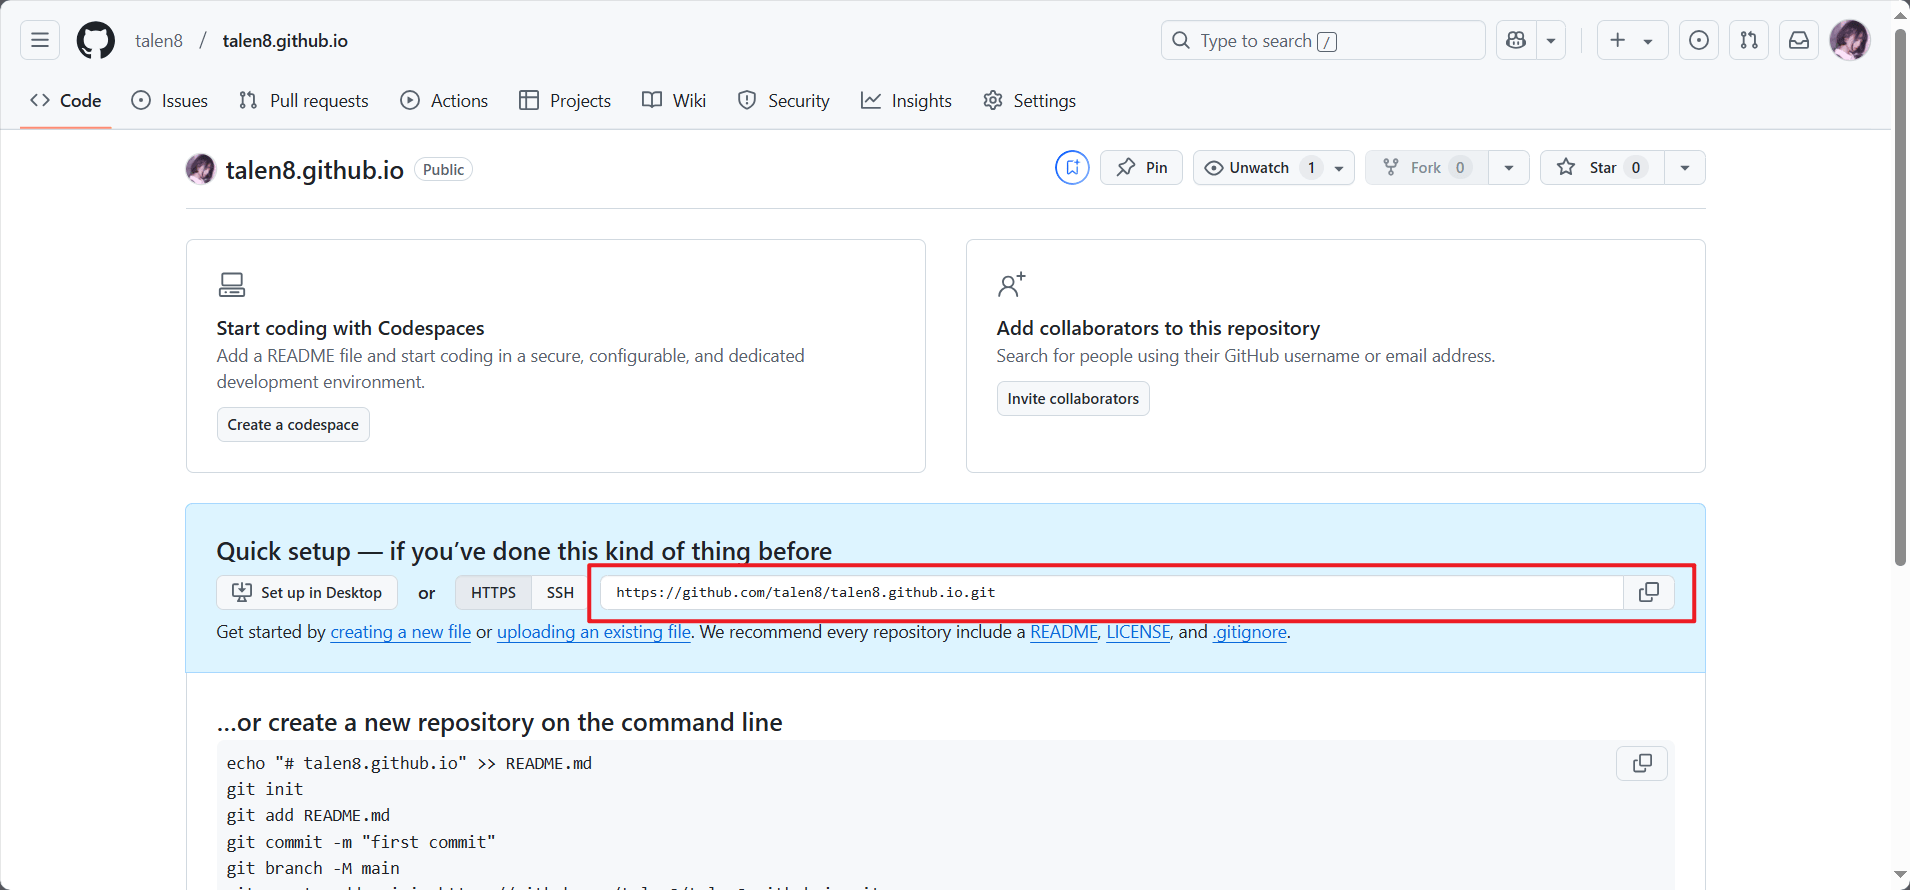Viewport: 1910px width, 890px height.
Task: Open the hamburger navigation menu
Action: click(x=40, y=40)
